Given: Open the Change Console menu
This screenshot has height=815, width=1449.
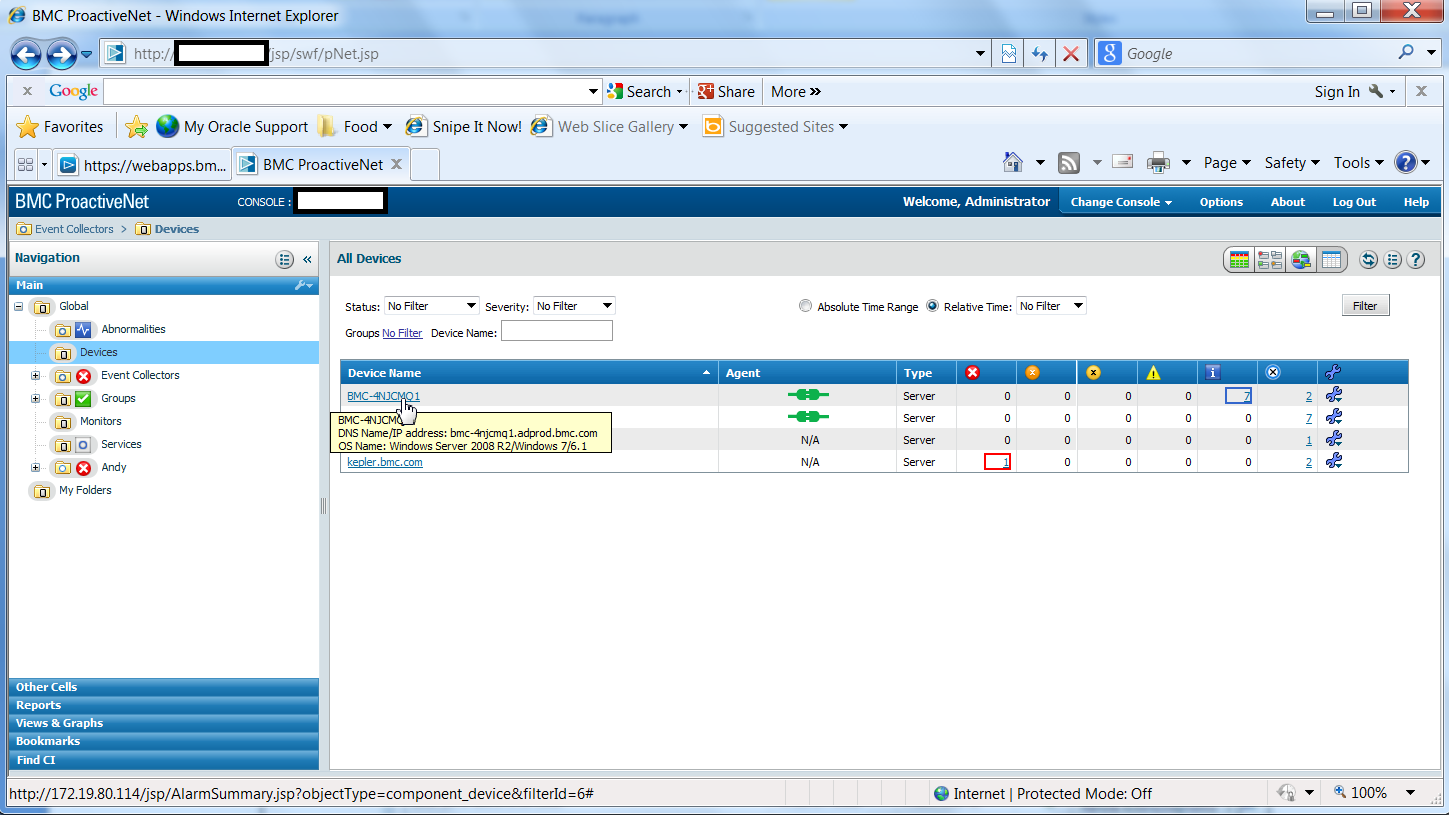Looking at the screenshot, I should point(1121,202).
